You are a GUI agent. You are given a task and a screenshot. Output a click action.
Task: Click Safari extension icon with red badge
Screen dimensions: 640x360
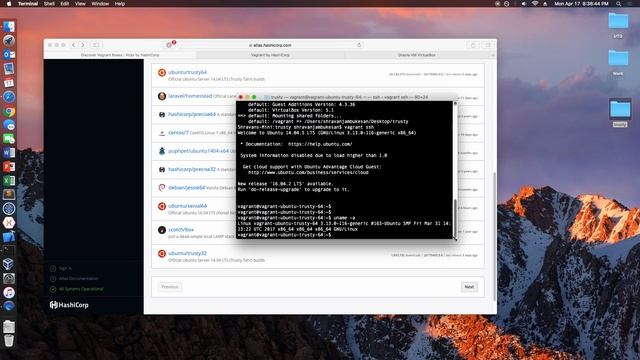click(x=170, y=44)
